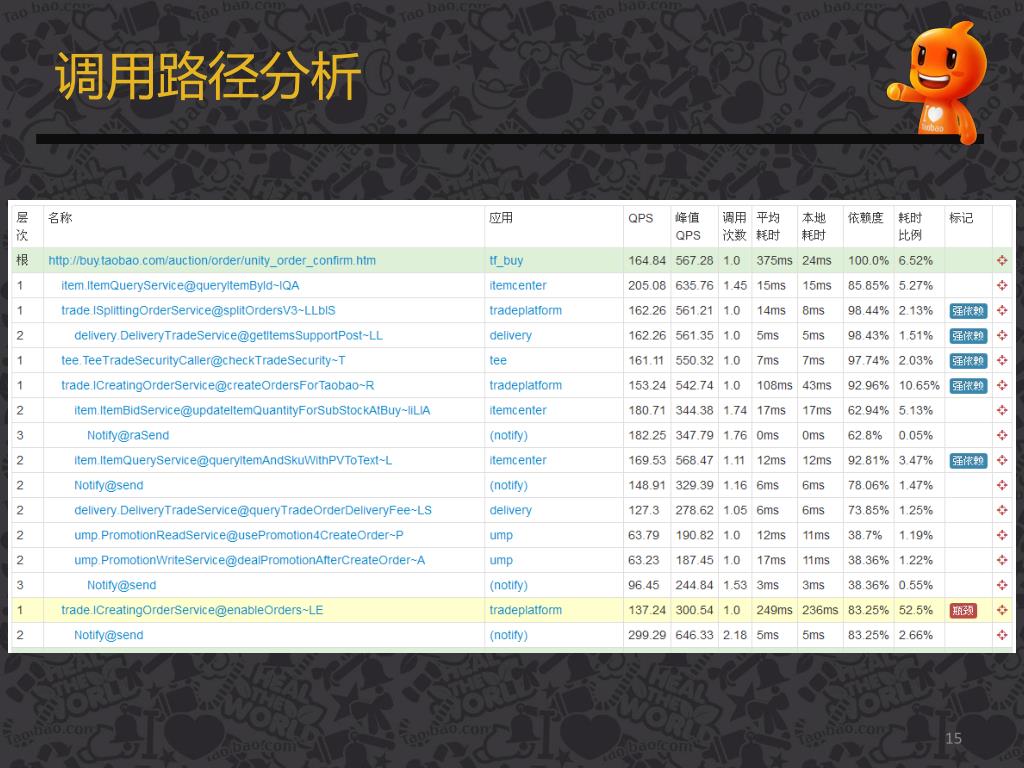Viewport: 1024px width, 768px height.
Task: Click the 本地耗时 column header
Action: (814, 226)
